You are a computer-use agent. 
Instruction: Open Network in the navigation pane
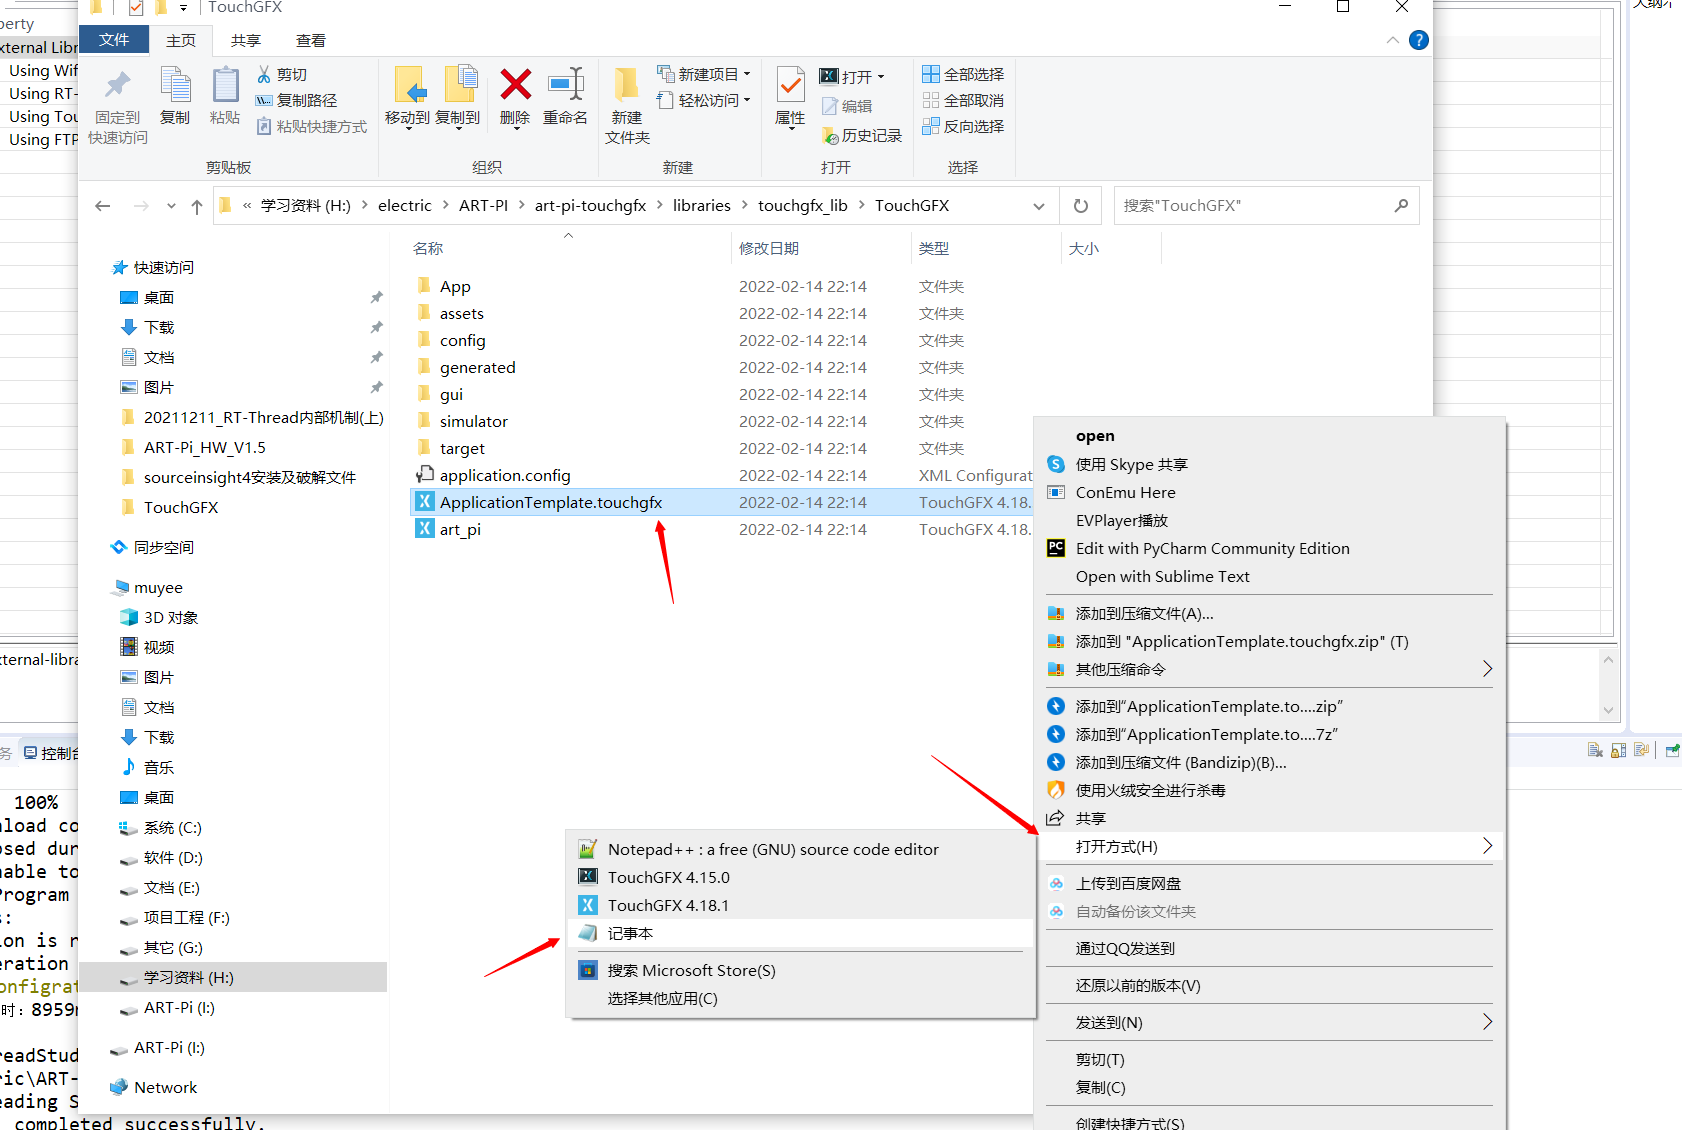pyautogui.click(x=165, y=1088)
